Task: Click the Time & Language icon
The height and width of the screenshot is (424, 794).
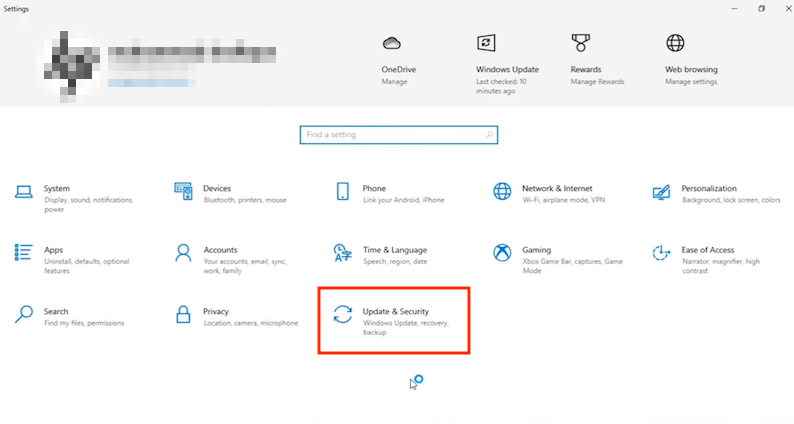Action: (343, 253)
